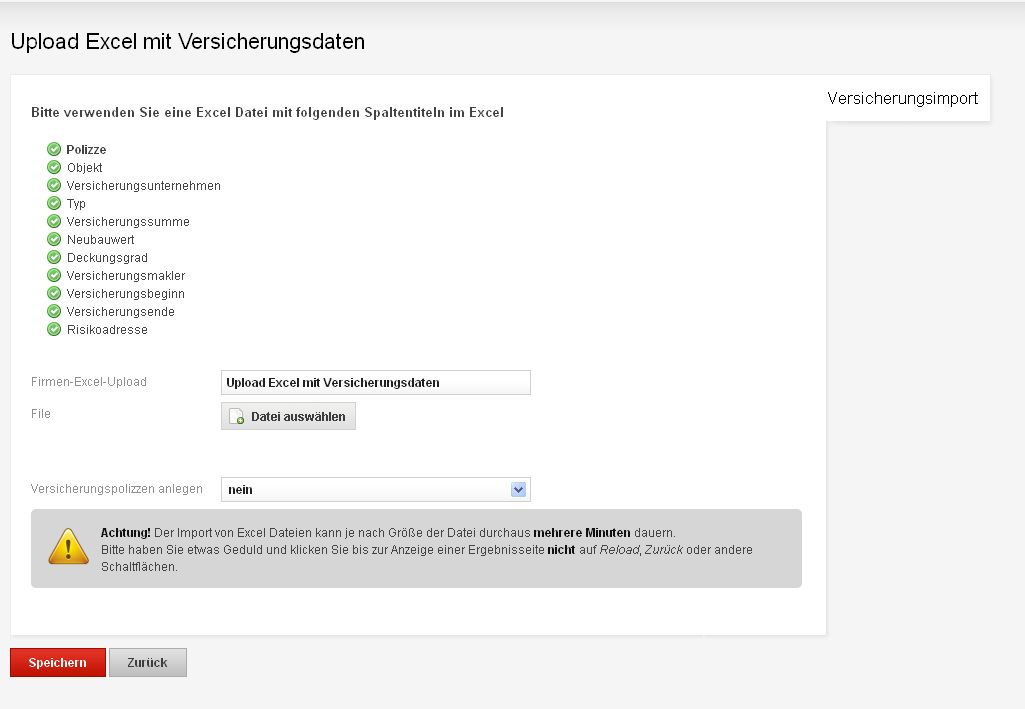Click the green check icon beside Objekt
The width and height of the screenshot is (1025, 709).
(x=54, y=168)
